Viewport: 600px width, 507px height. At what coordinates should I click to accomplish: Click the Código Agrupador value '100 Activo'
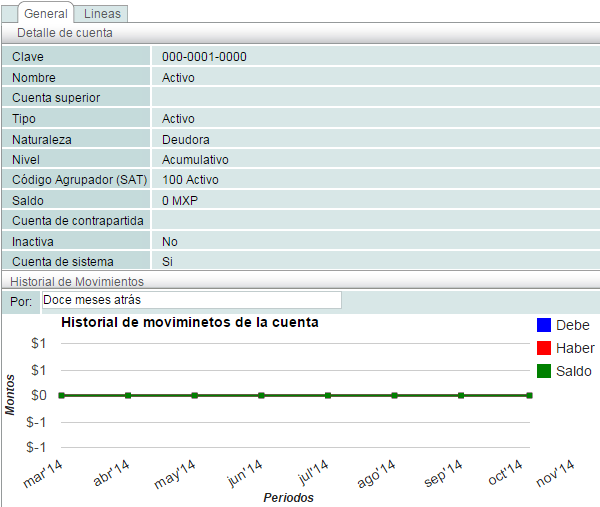coord(190,180)
